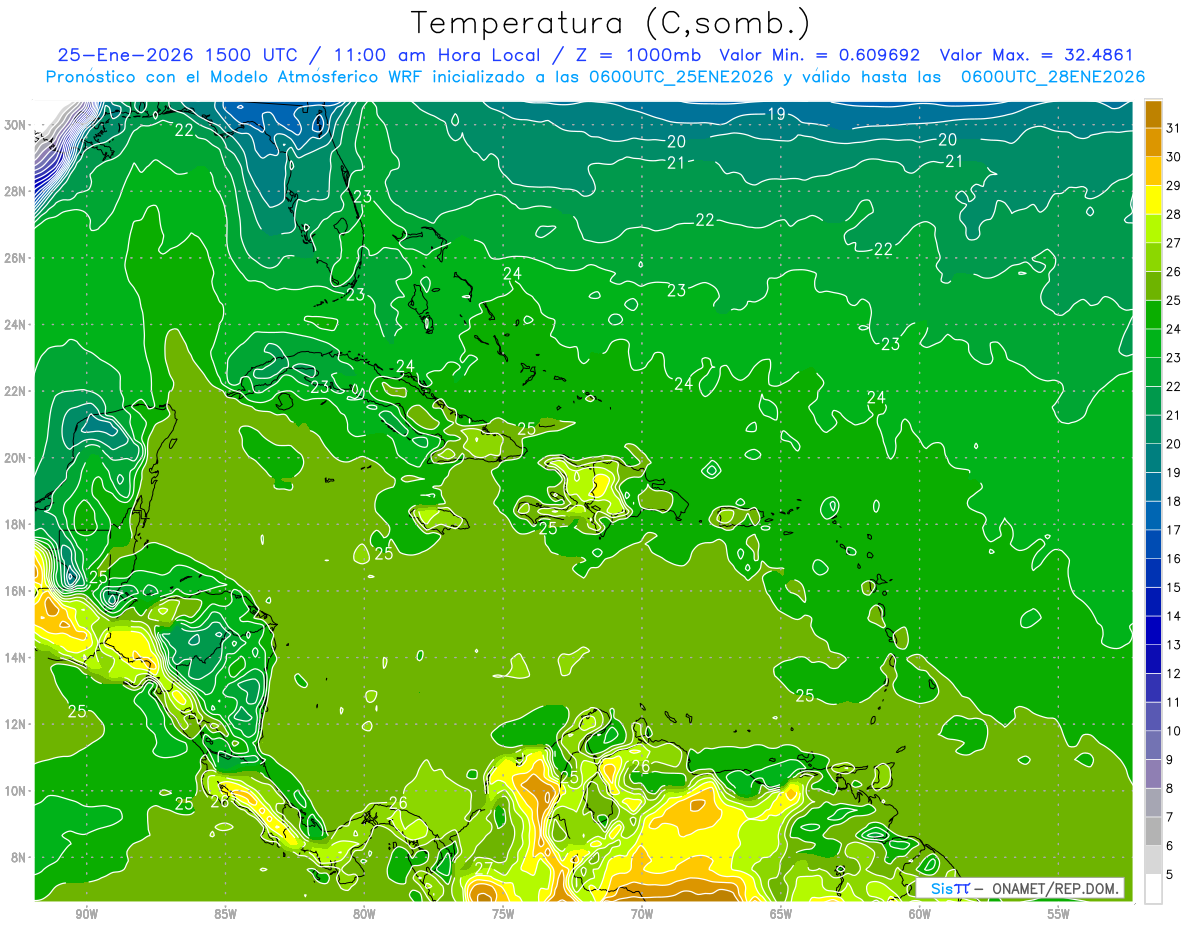Click the 65W longitude axis label
This screenshot has height=927, width=1200.
tap(781, 914)
